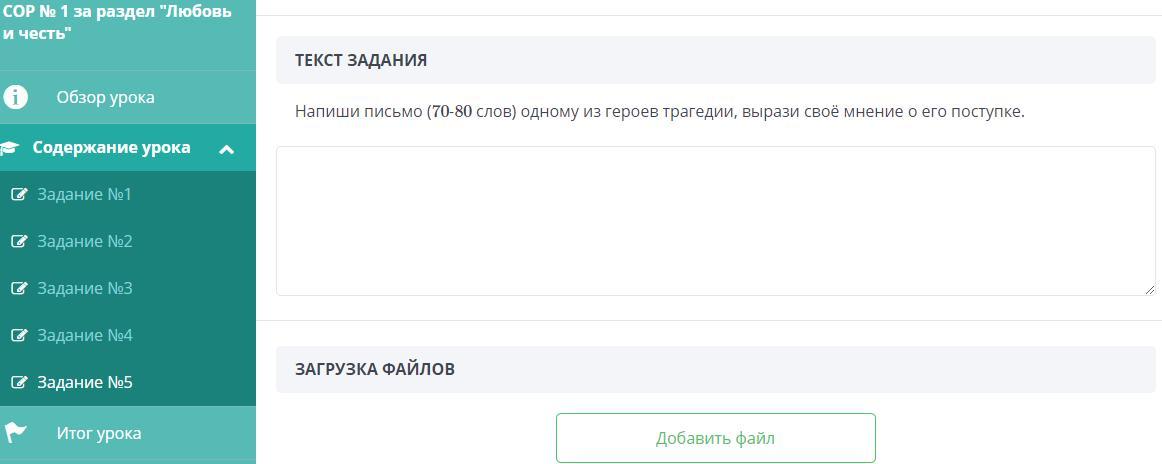
Task: Click the flag icon beside Итог урока
Action: [16, 433]
